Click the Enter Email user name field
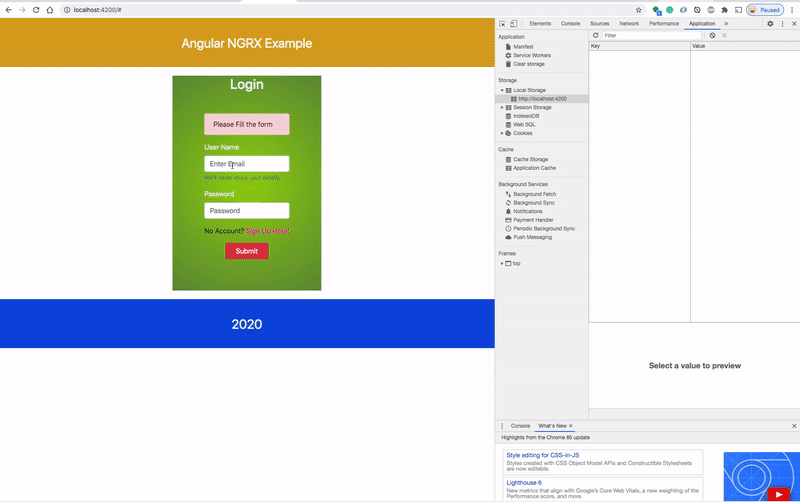 pyautogui.click(x=246, y=164)
